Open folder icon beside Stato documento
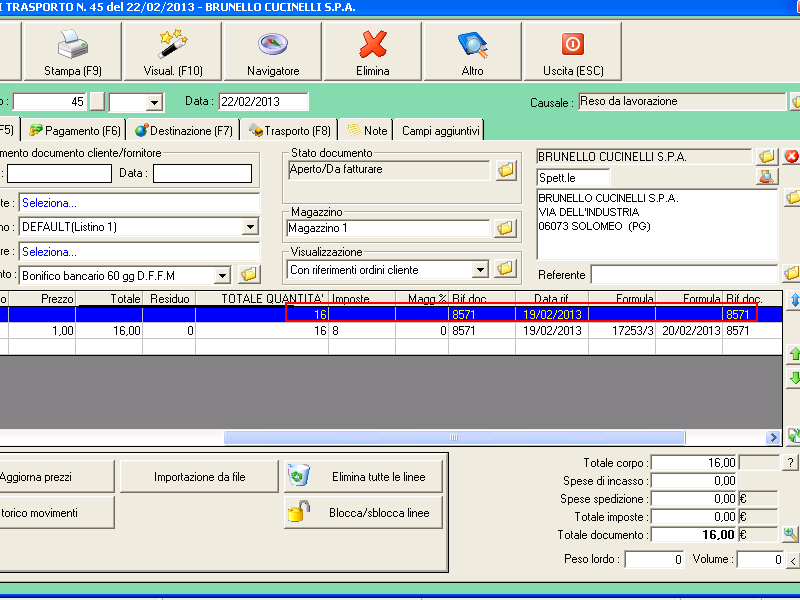The image size is (800, 600). pyautogui.click(x=506, y=170)
